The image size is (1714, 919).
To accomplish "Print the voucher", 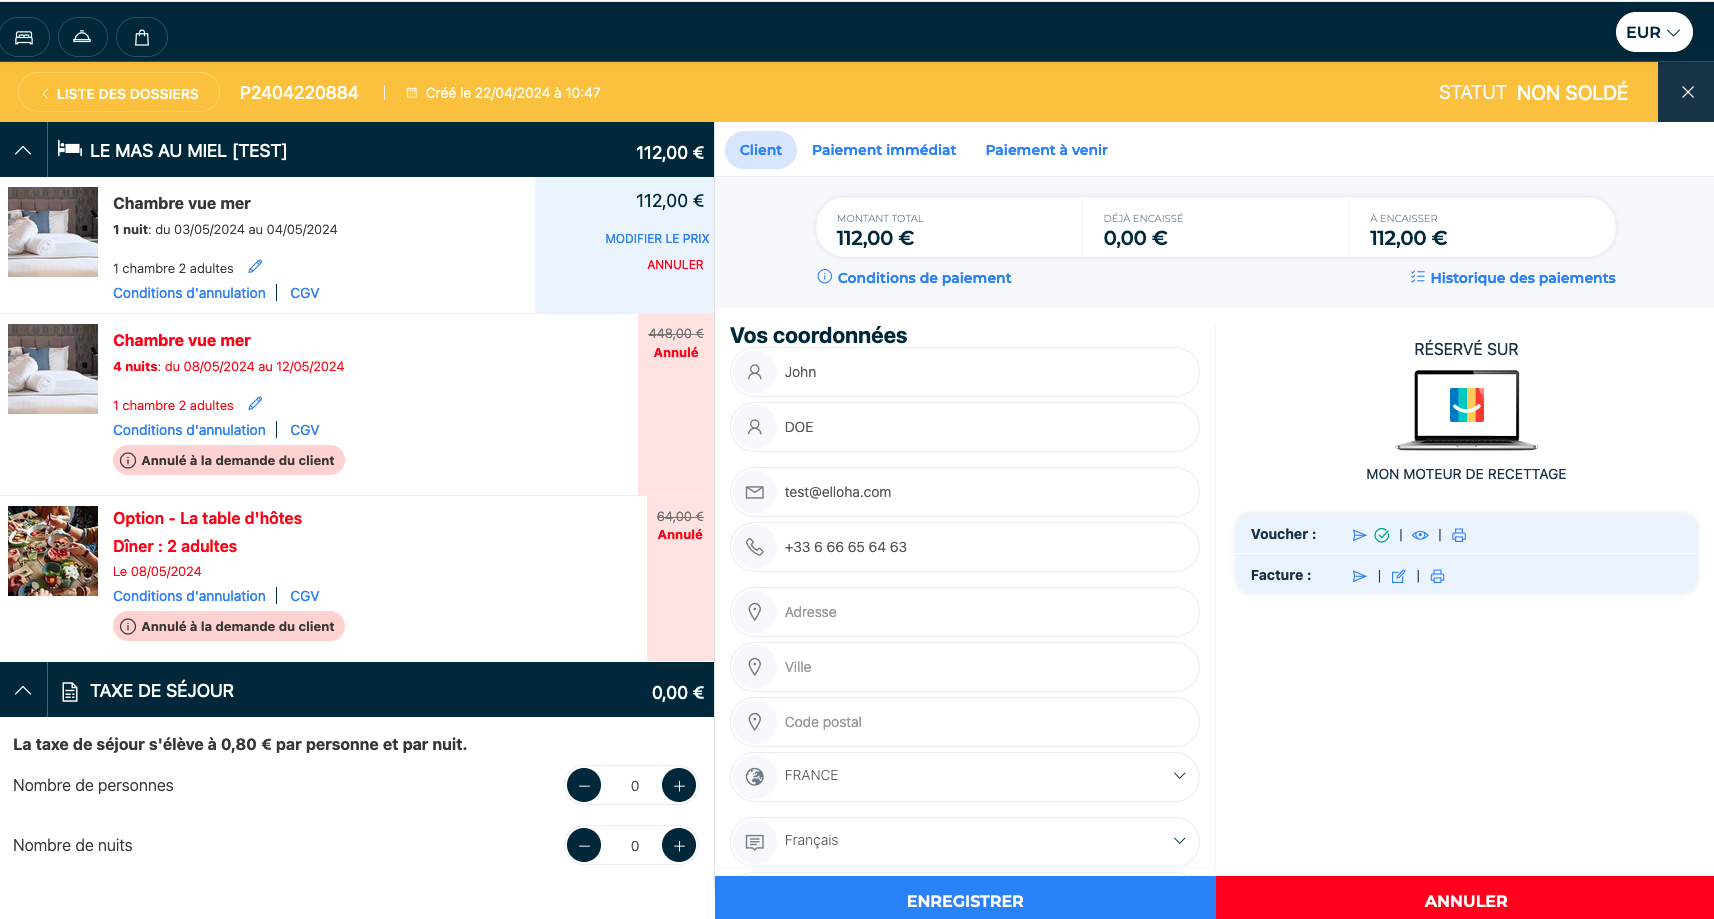I will [x=1459, y=535].
